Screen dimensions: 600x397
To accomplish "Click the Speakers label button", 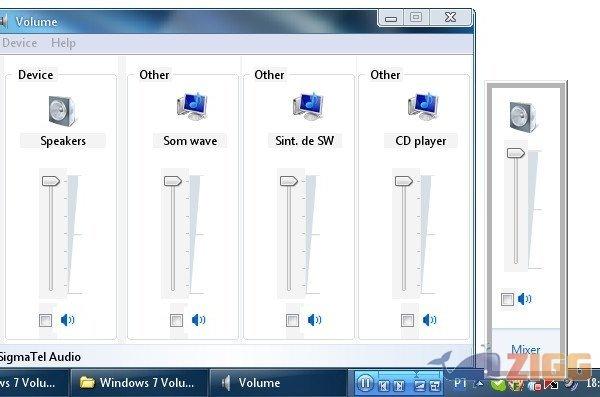I will 63,141.
